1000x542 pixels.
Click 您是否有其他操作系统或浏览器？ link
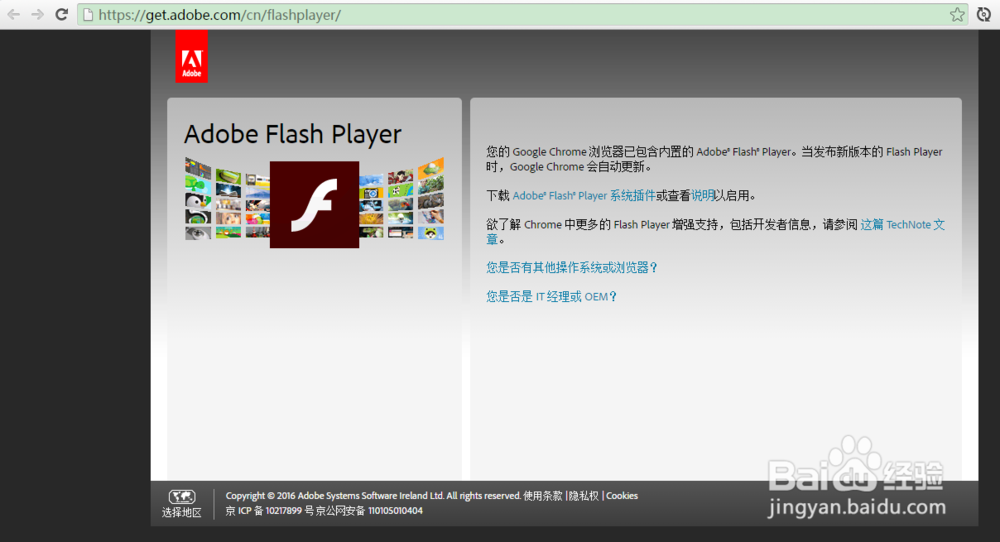coord(572,268)
